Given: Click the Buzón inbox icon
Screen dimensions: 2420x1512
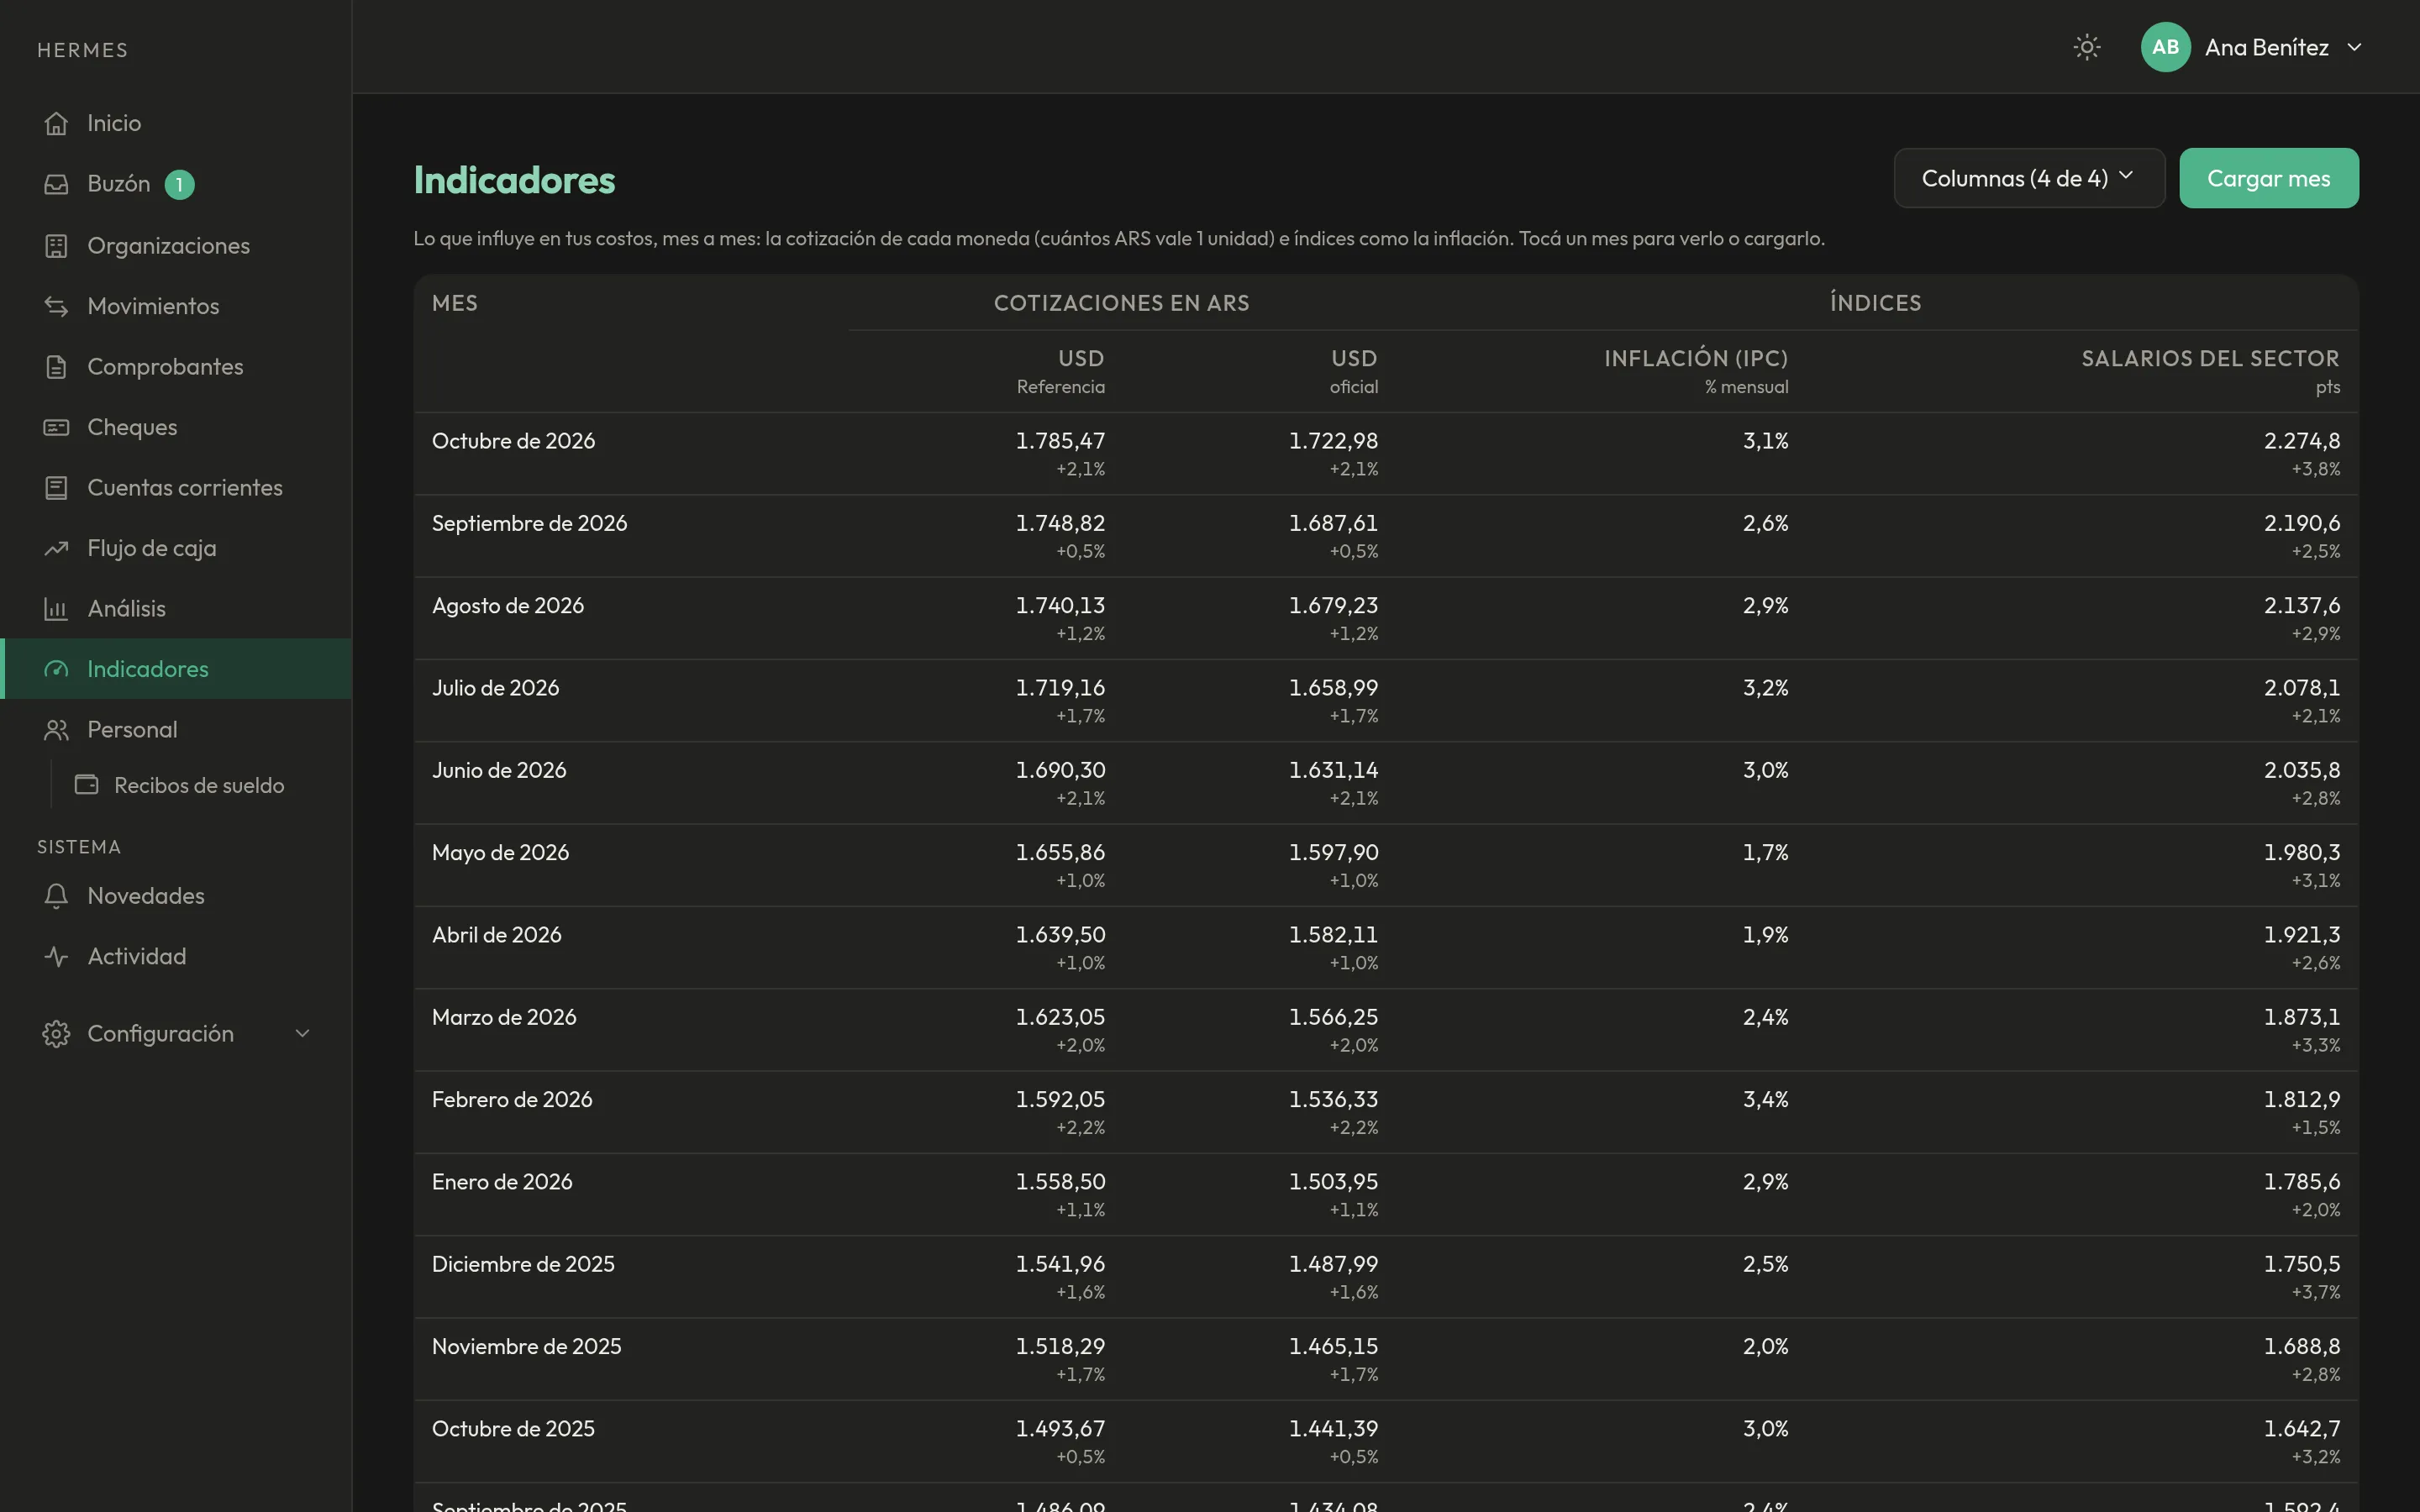Looking at the screenshot, I should pyautogui.click(x=56, y=184).
